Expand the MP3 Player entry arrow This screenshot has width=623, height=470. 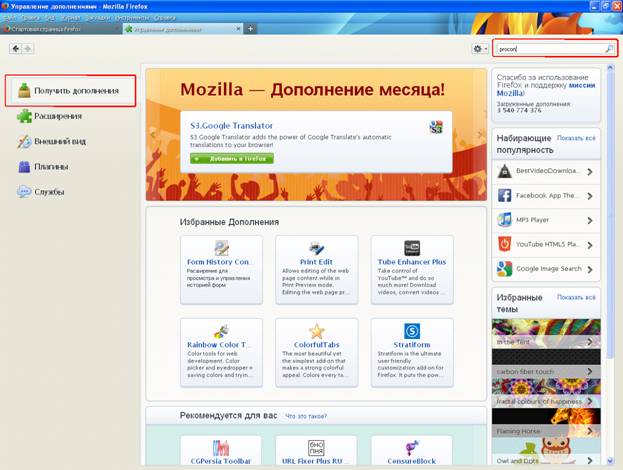[x=590, y=220]
